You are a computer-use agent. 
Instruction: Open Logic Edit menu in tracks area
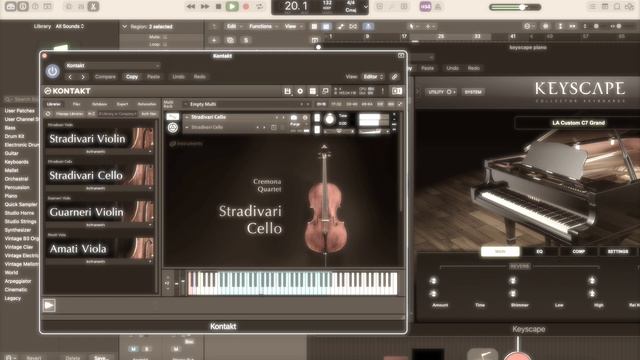point(233,27)
